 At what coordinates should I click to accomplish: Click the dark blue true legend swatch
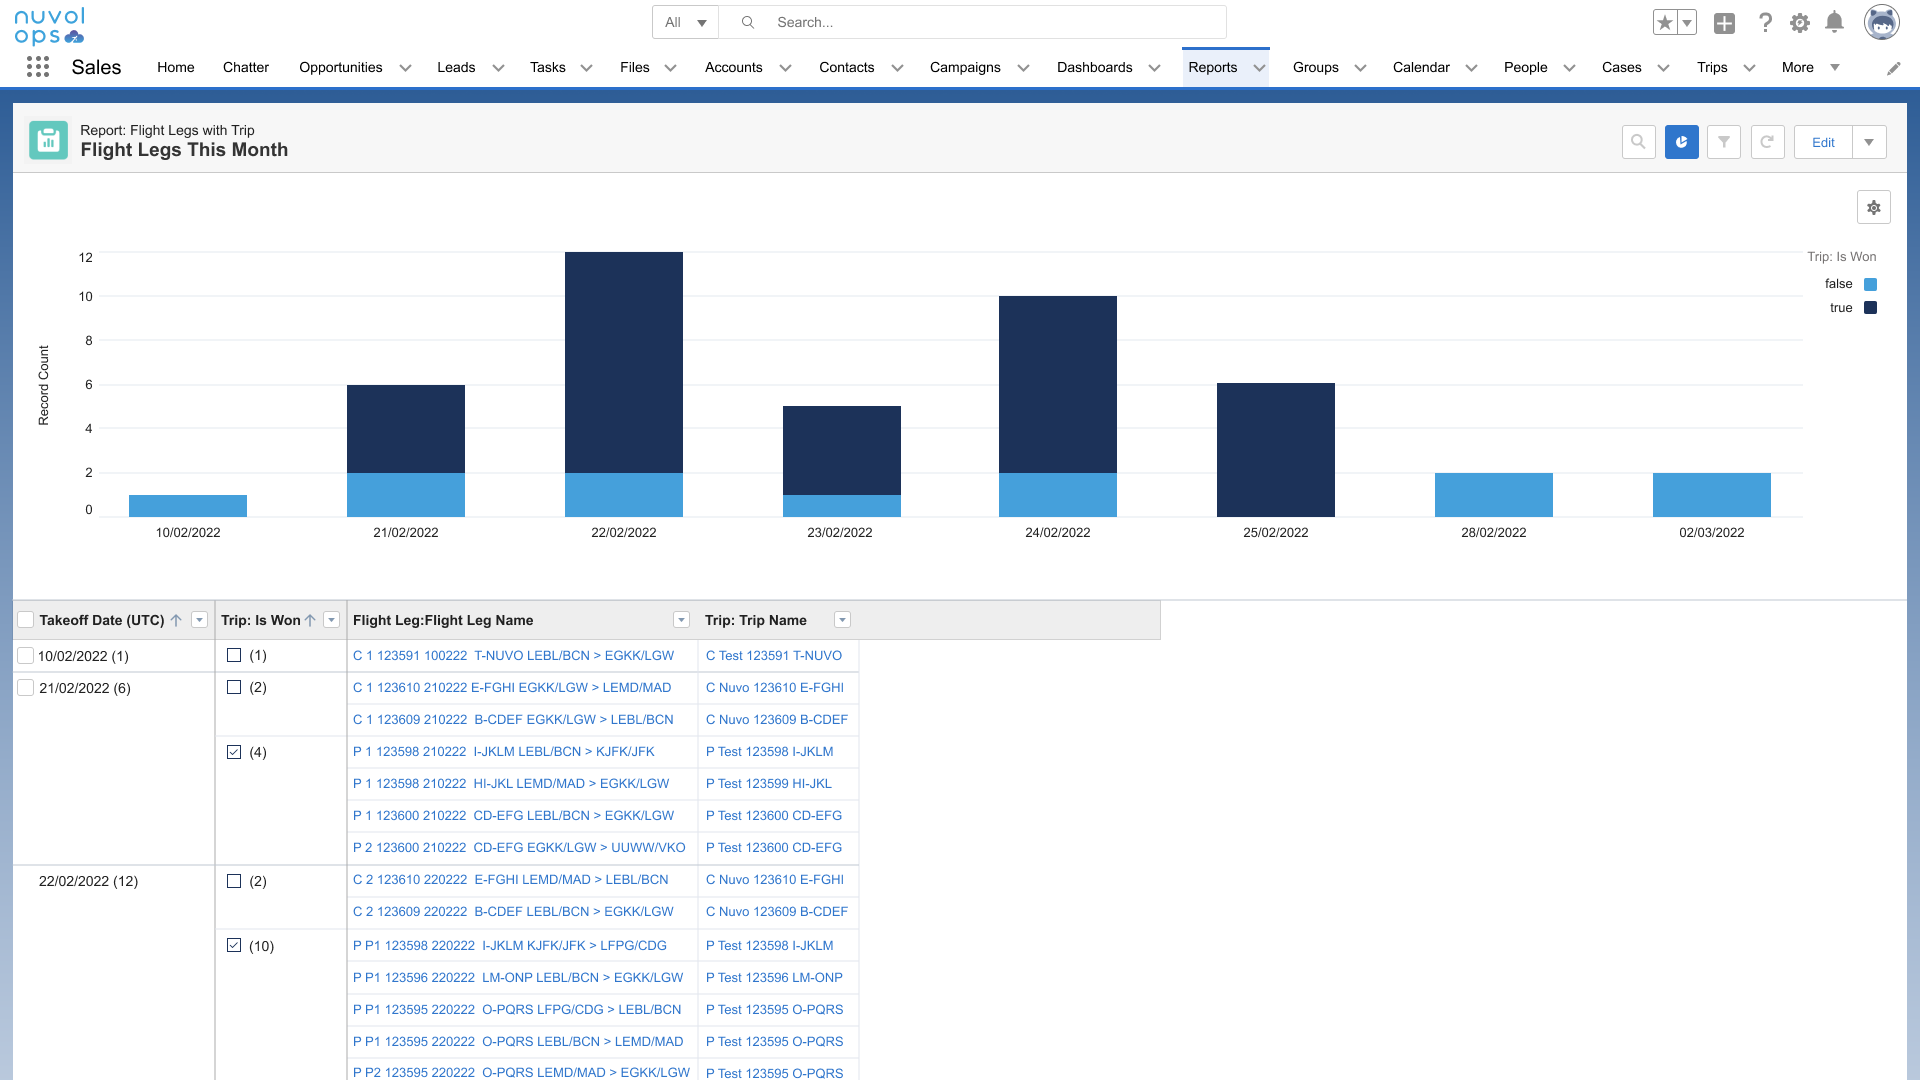coord(1870,308)
